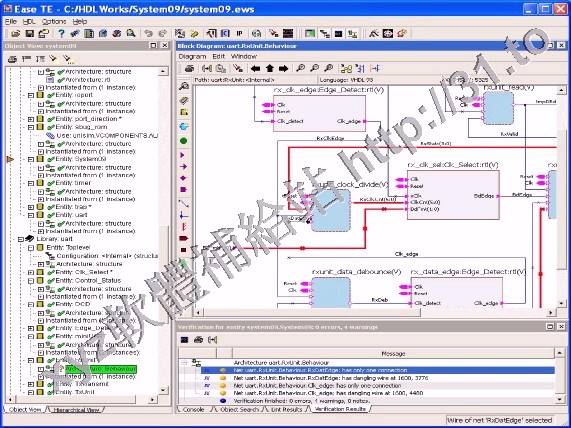Screen dimensions: 571x428
Task: Go up a level with the up arrow
Action: click(269, 68)
